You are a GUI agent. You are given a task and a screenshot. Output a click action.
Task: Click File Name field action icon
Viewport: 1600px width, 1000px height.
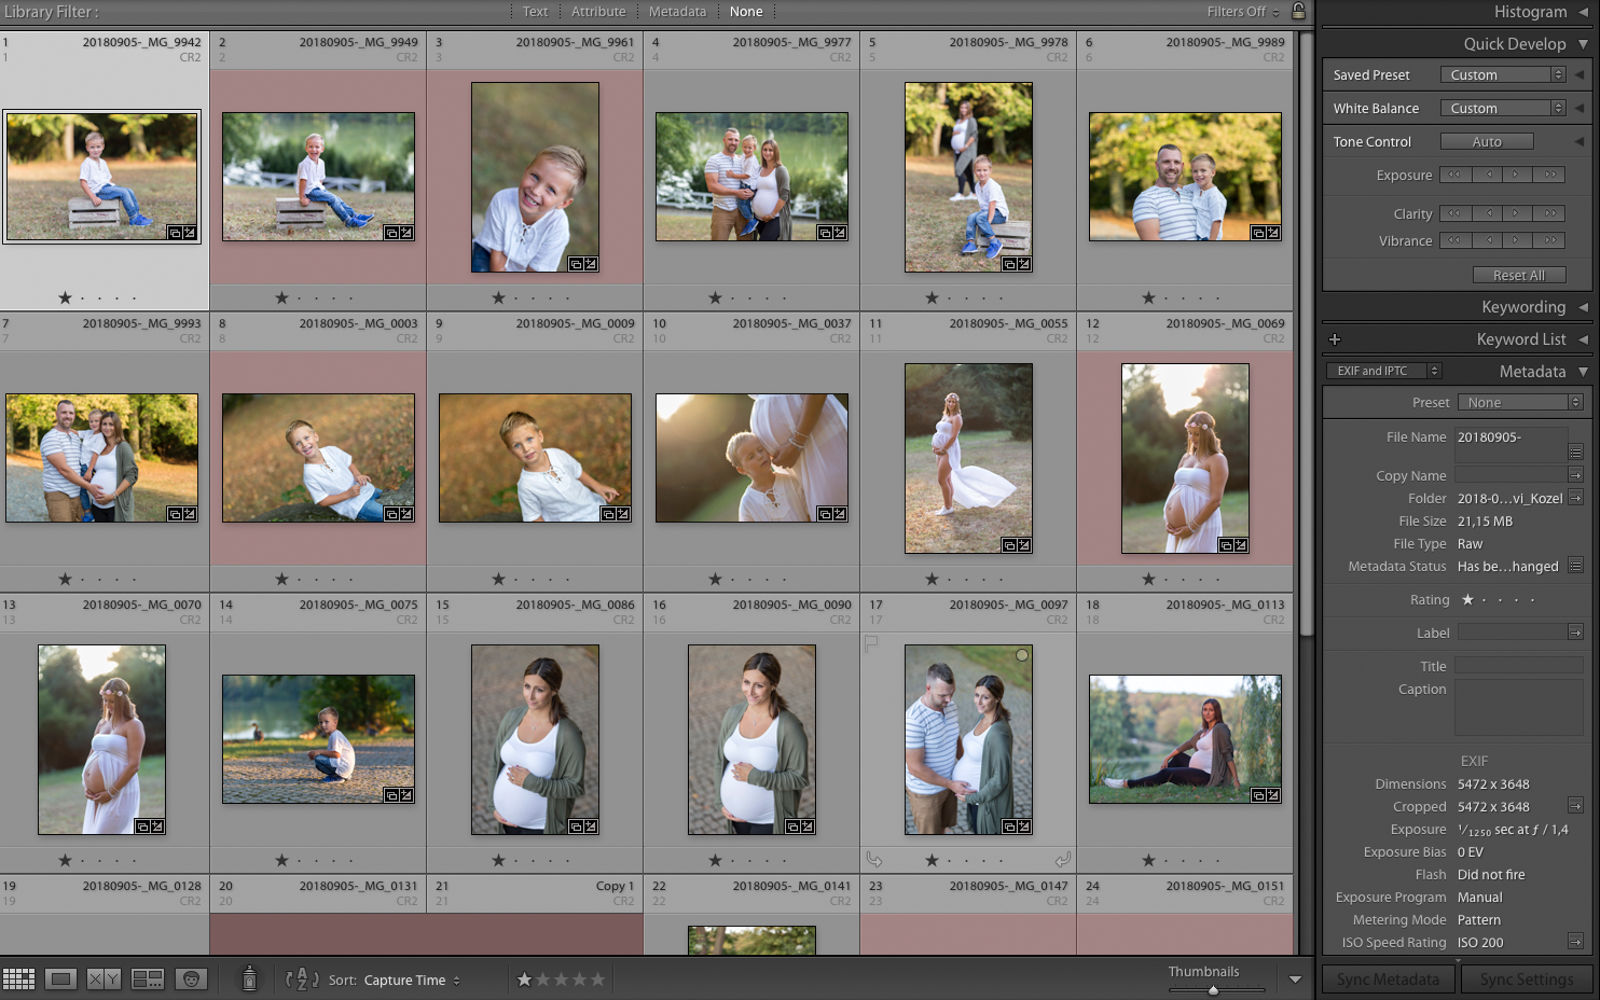point(1576,452)
